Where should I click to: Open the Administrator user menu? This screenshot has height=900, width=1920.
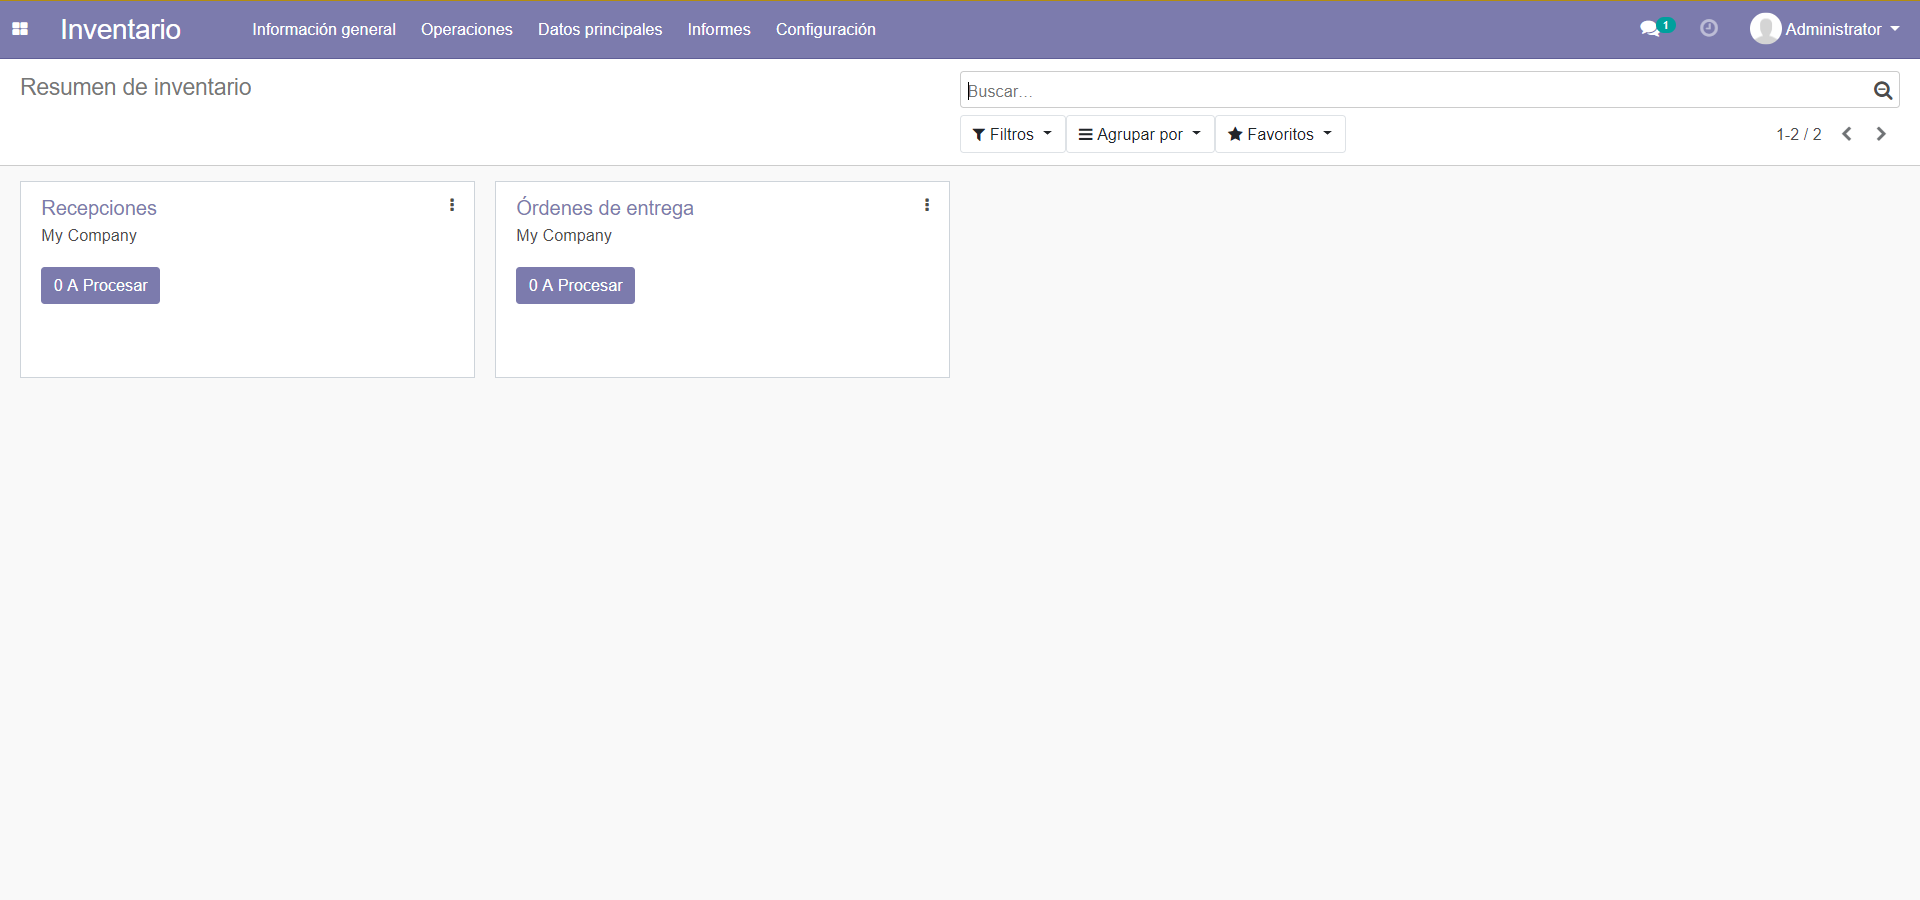coord(1825,29)
